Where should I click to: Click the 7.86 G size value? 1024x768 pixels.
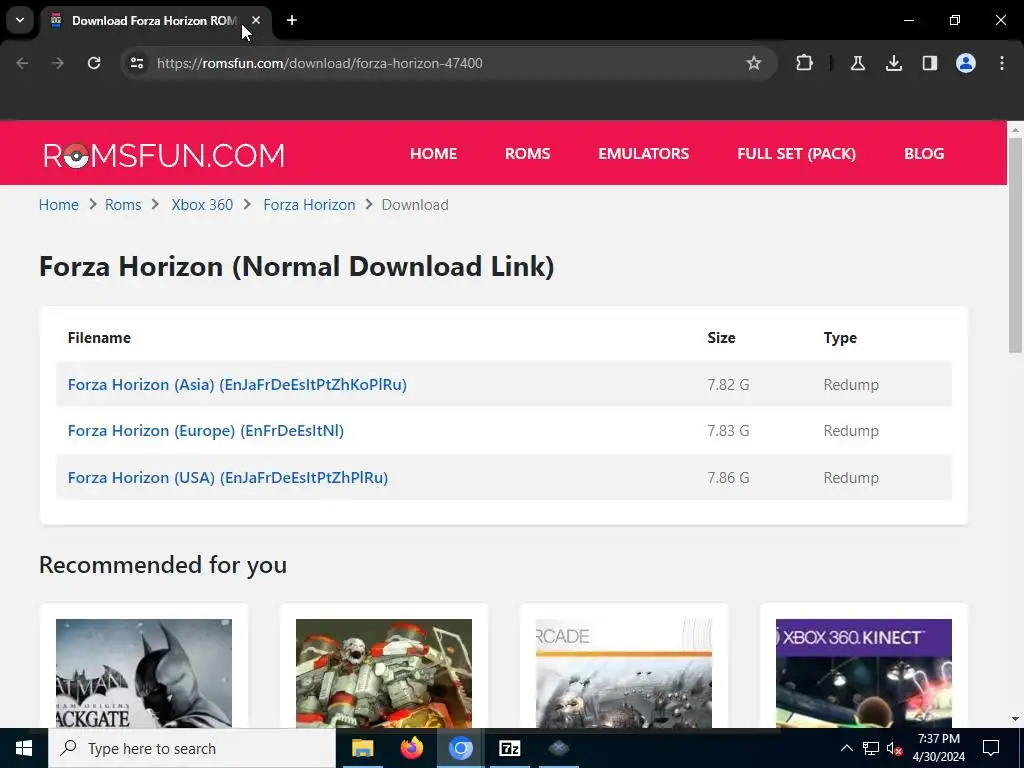(x=728, y=477)
